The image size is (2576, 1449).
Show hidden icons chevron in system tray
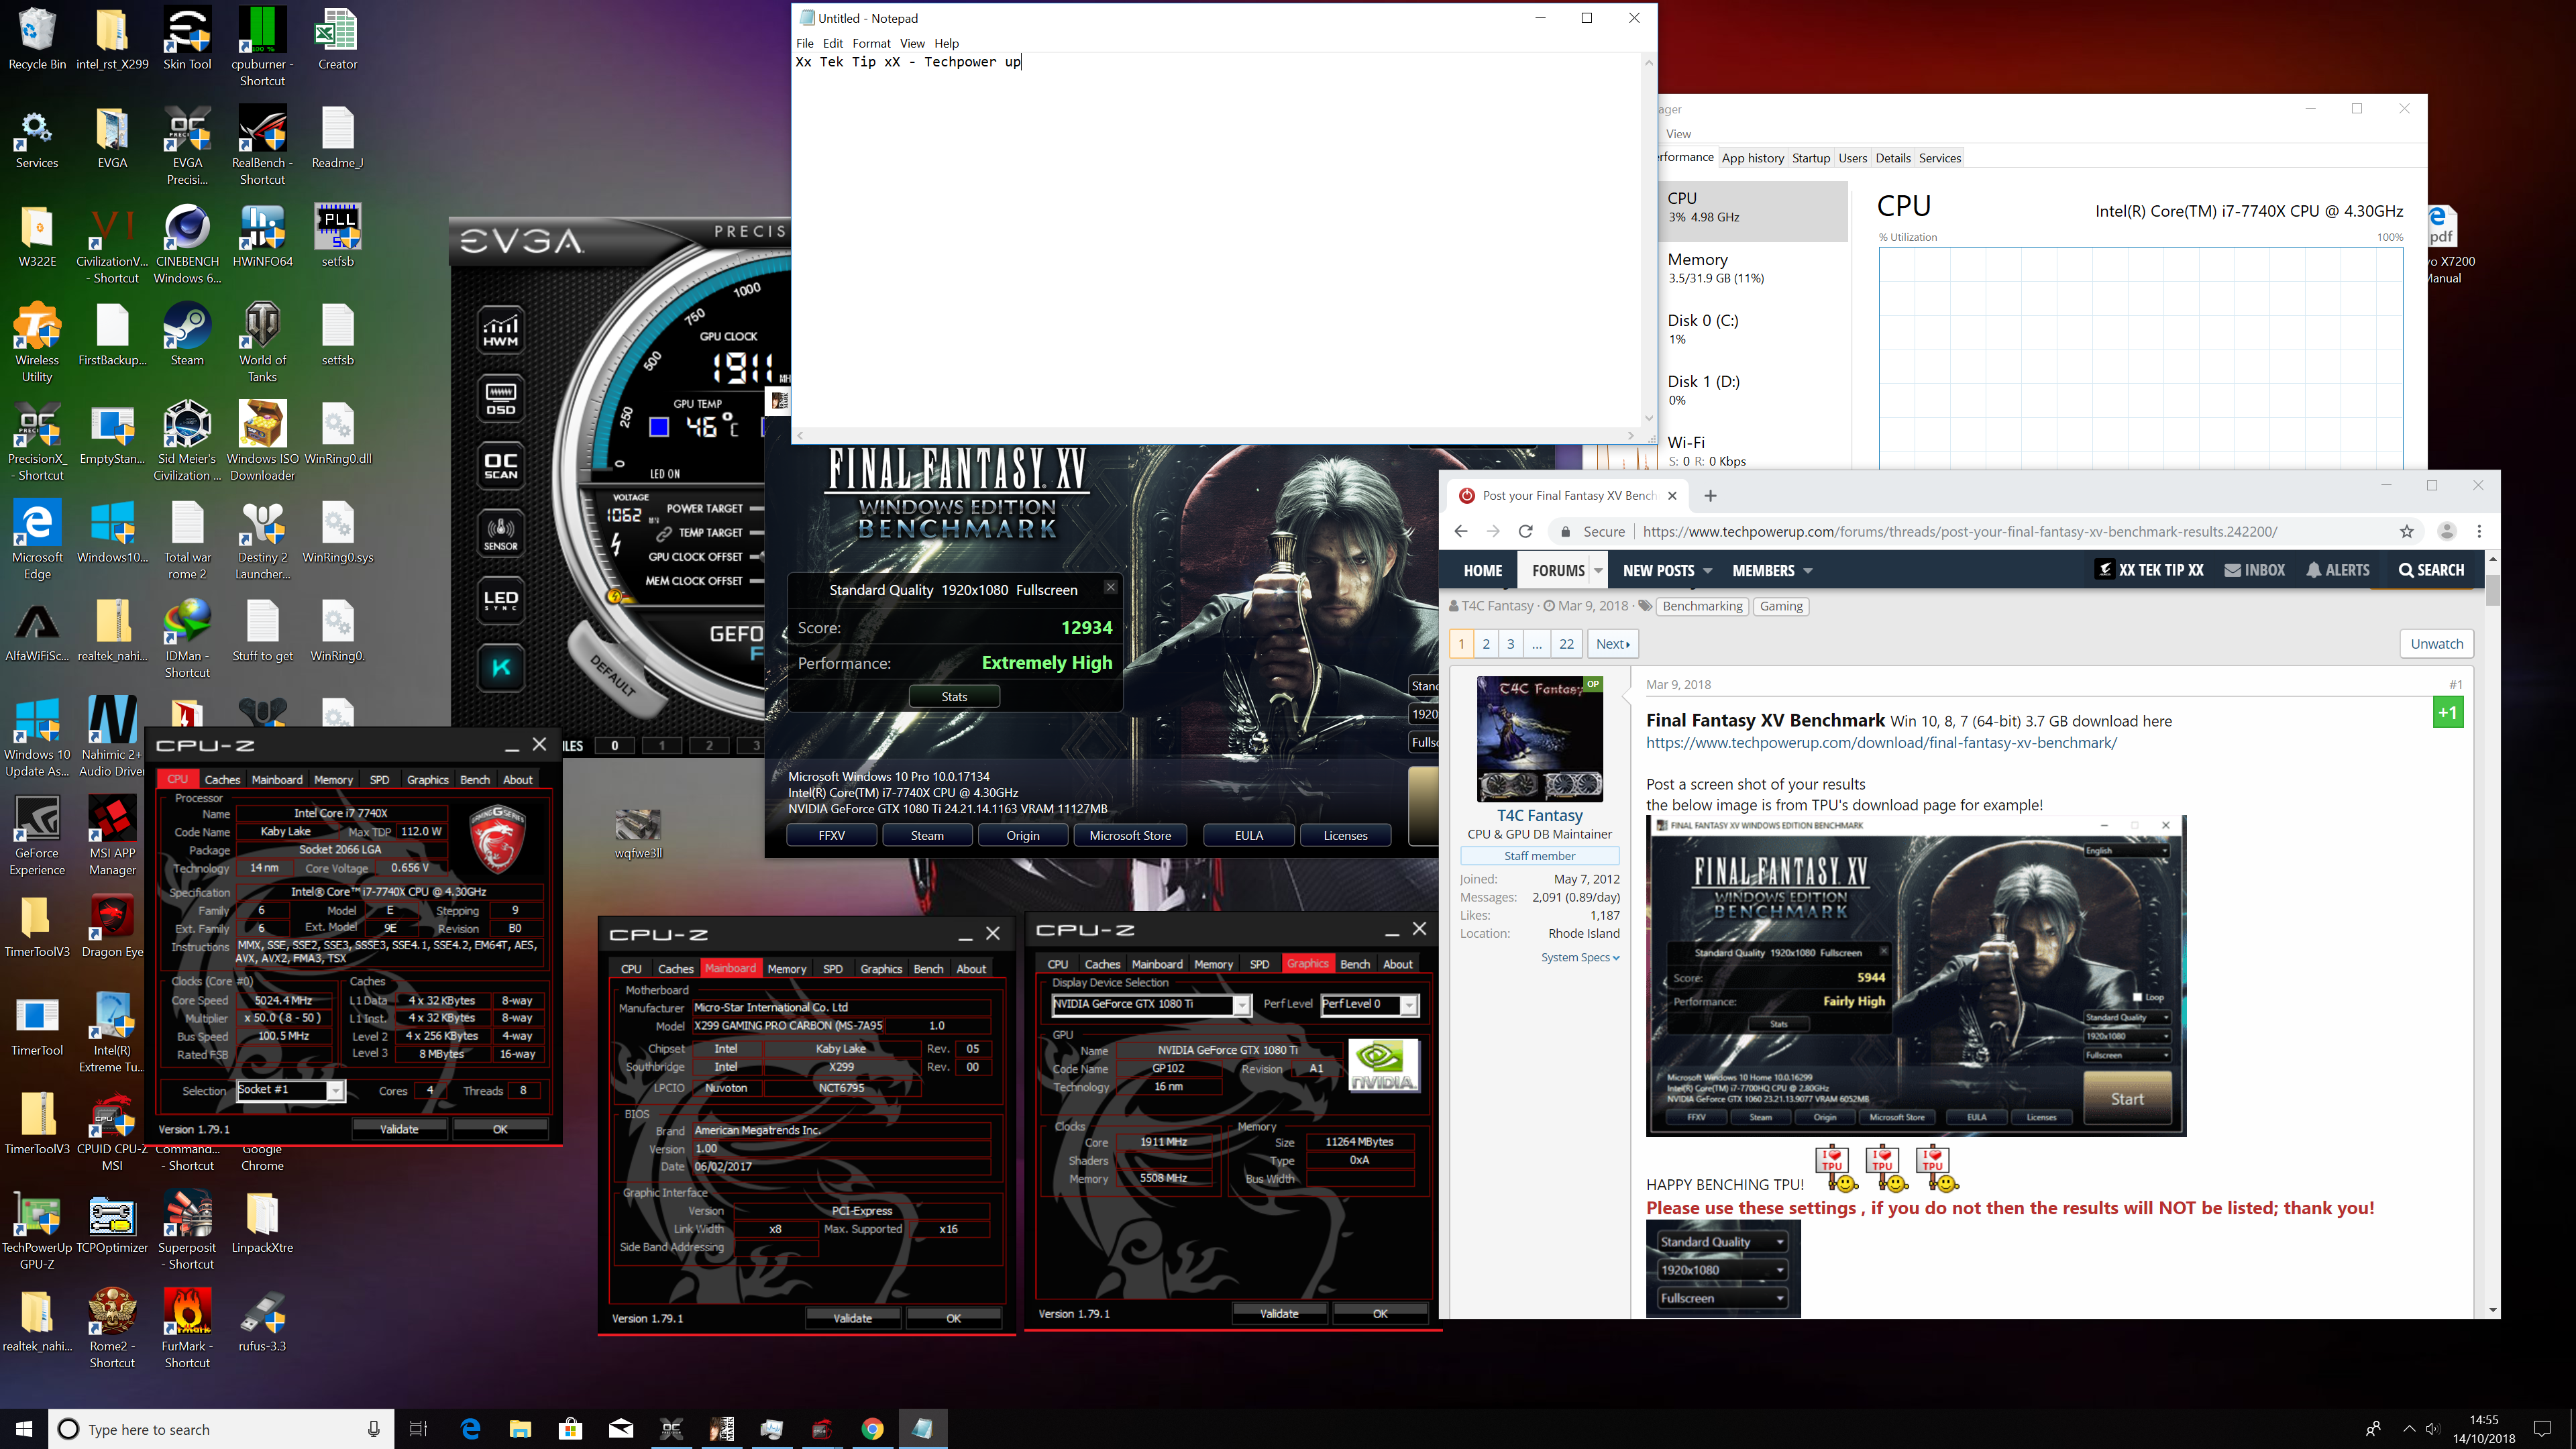click(x=2409, y=1428)
